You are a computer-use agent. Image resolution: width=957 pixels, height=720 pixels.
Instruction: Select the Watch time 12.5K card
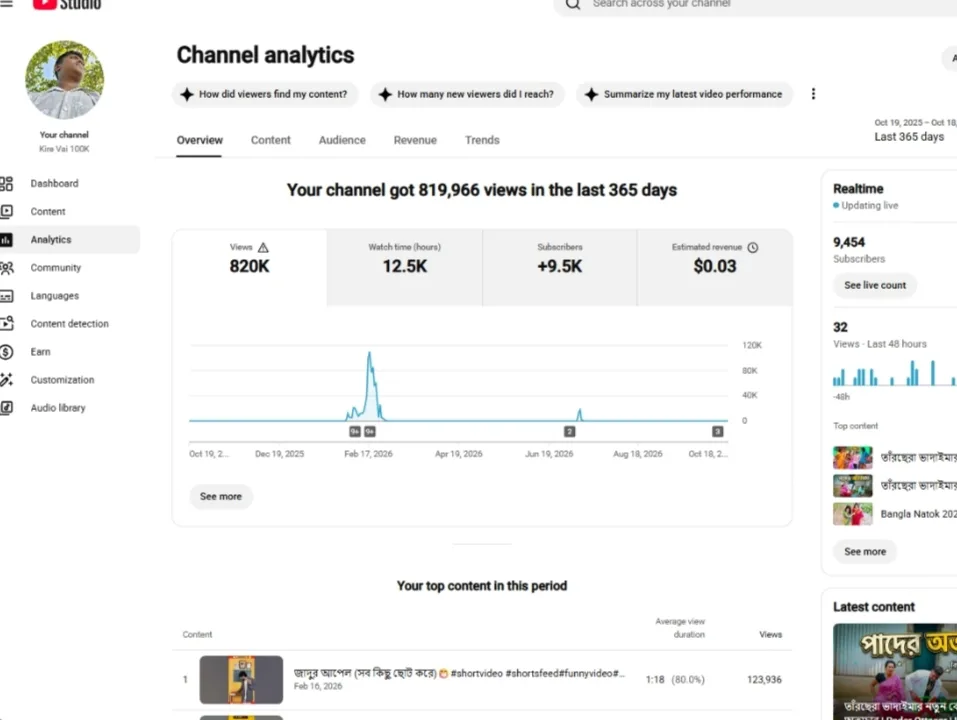pyautogui.click(x=405, y=267)
